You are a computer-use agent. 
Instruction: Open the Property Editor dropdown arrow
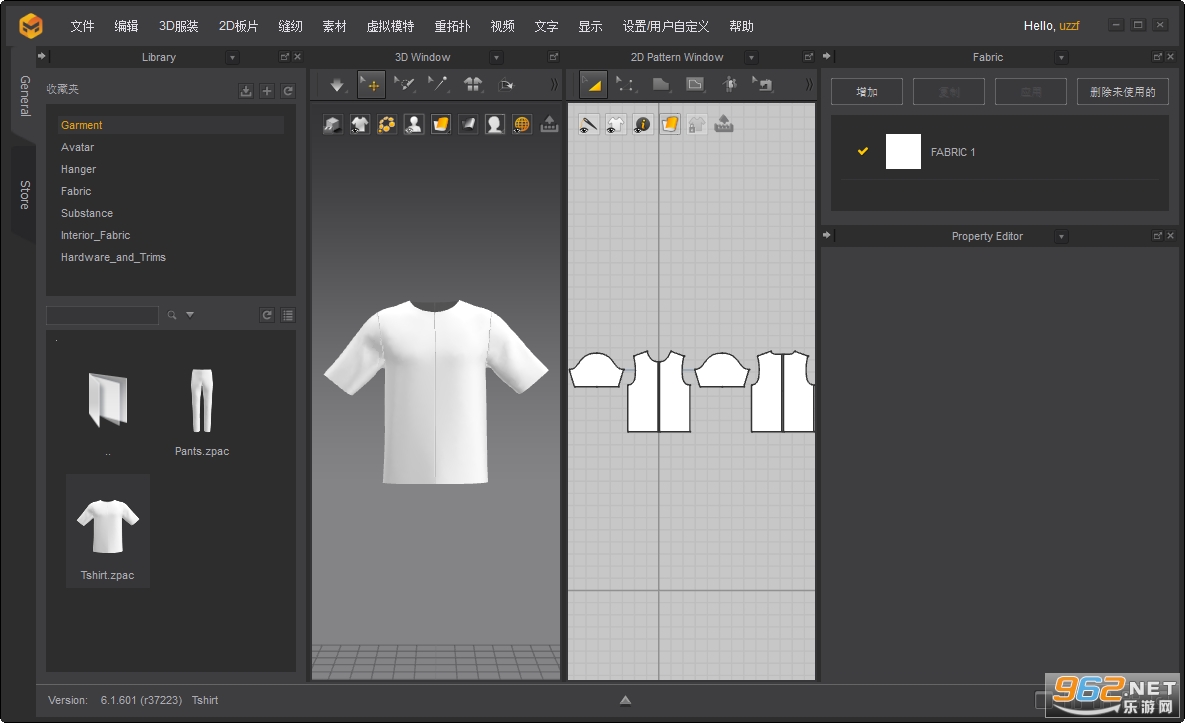tap(1061, 236)
